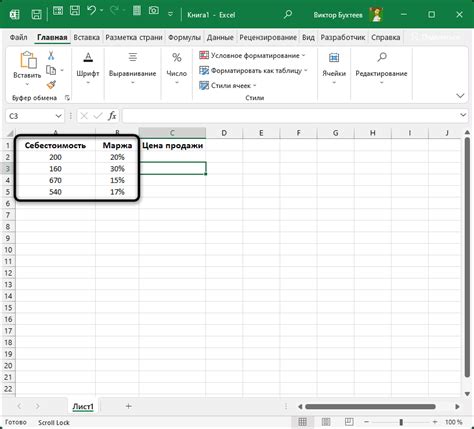Open the Name Box dropdown arrow
Image resolution: width=474 pixels, height=429 pixels.
point(58,116)
